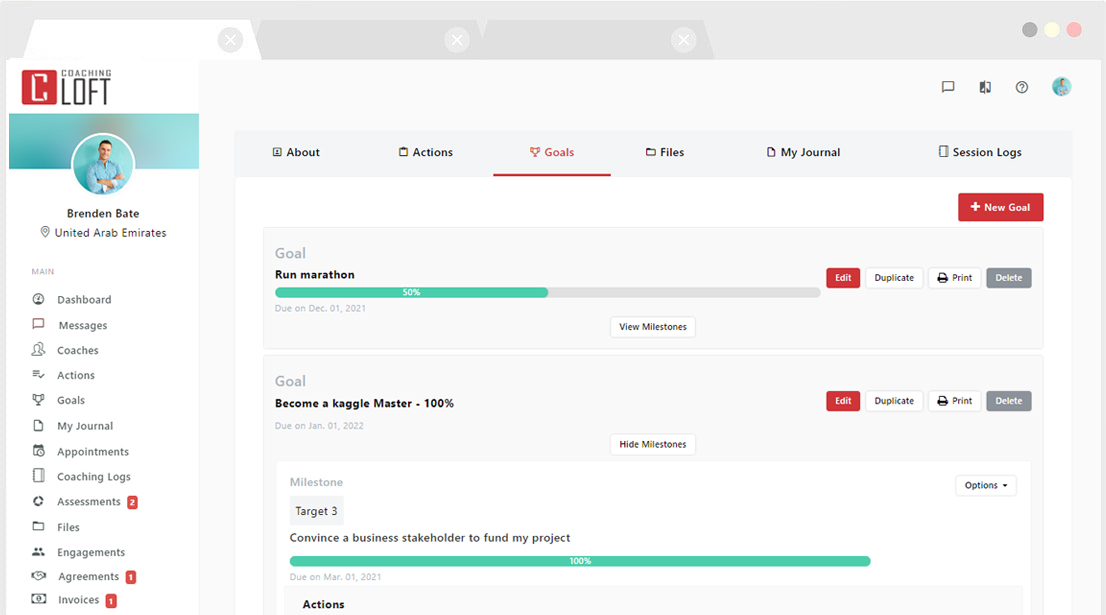Open the Assessments sidebar icon
1106x615 pixels.
click(x=39, y=502)
